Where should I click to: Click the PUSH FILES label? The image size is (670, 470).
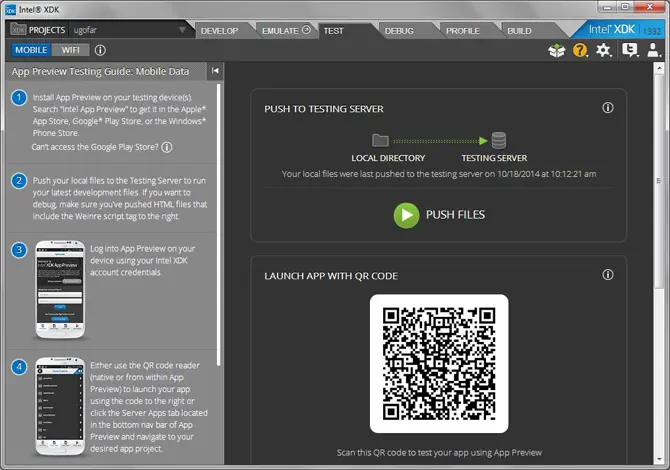click(x=455, y=215)
